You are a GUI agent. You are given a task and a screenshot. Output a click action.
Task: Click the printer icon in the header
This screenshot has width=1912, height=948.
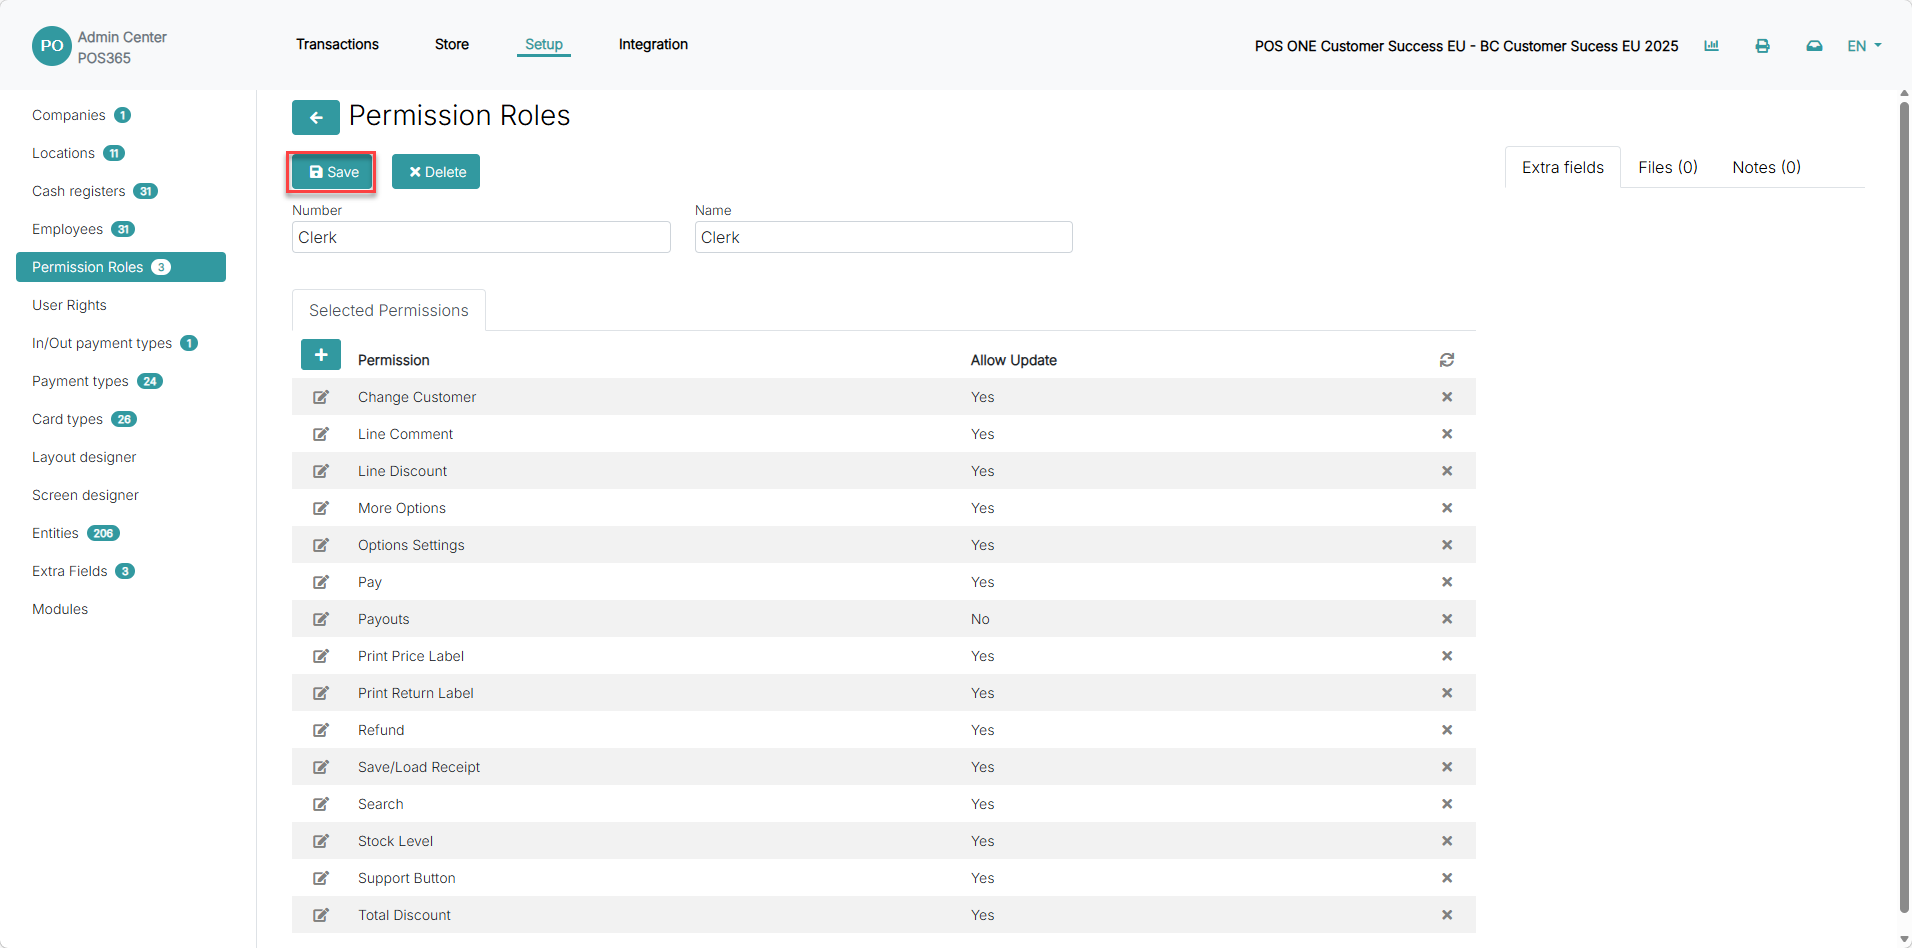(x=1762, y=46)
